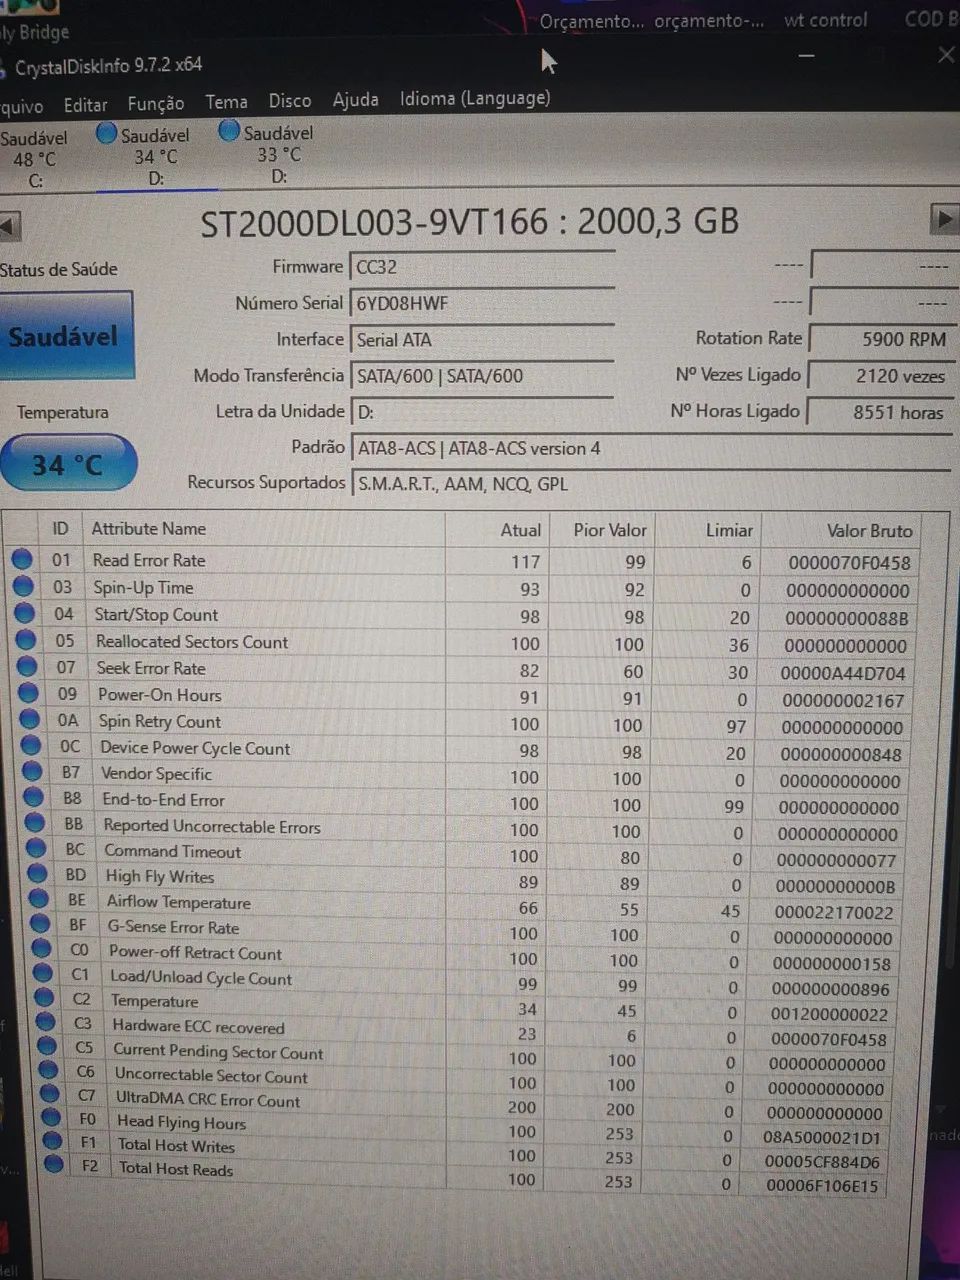This screenshot has height=1280, width=960.
Task: Click status circle of Seek Error Rate
Action: click(27, 666)
